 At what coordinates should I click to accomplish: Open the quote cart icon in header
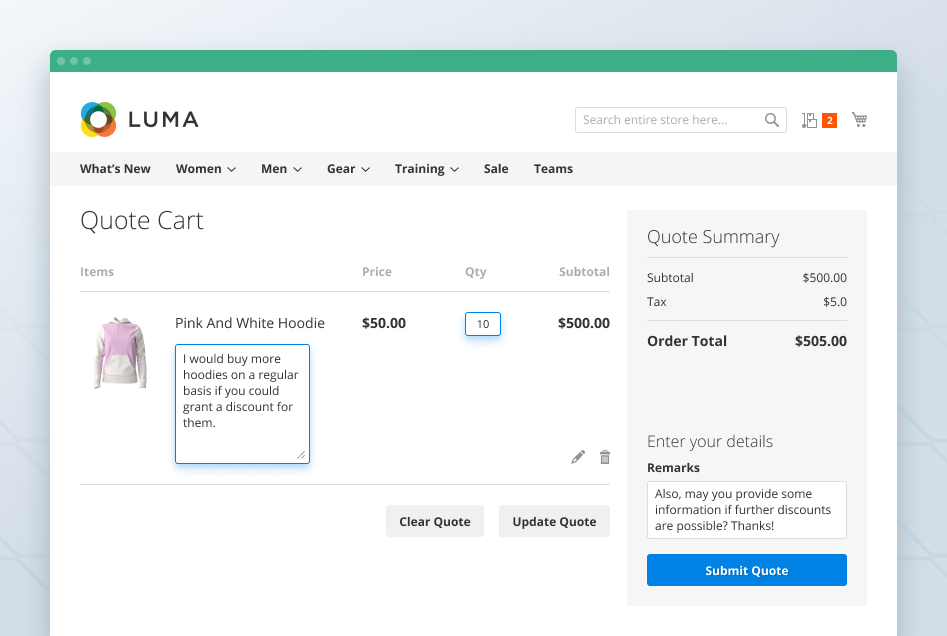coord(809,120)
